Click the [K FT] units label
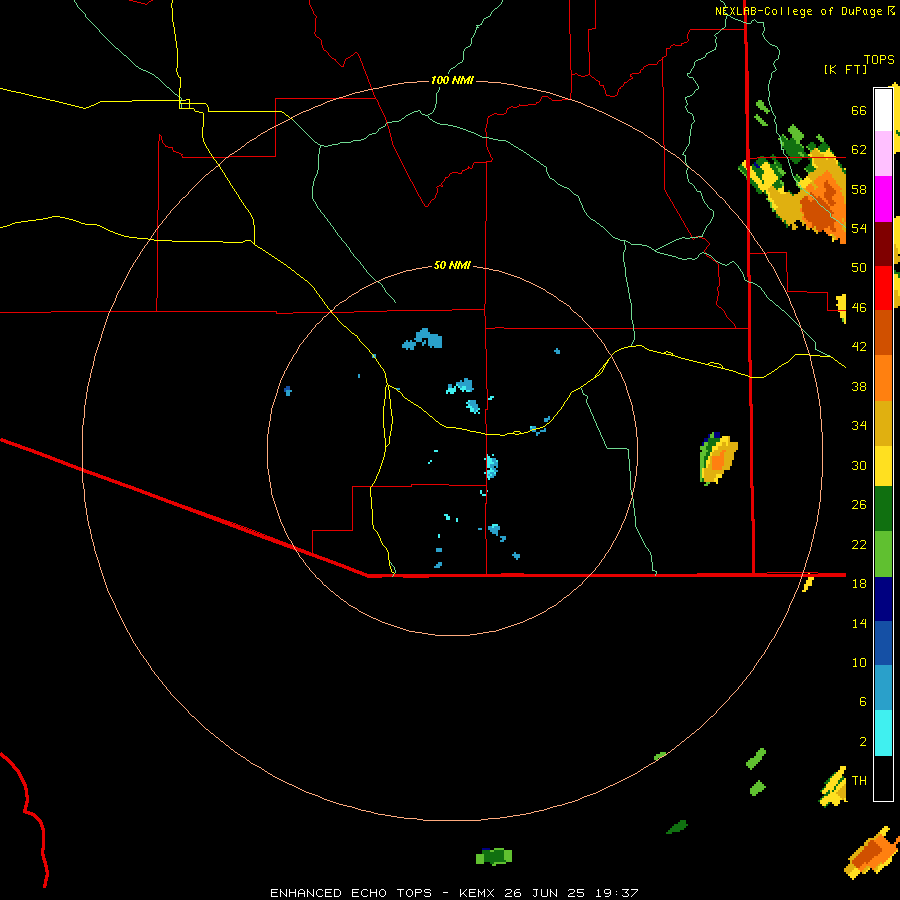This screenshot has height=900, width=900. (x=845, y=69)
